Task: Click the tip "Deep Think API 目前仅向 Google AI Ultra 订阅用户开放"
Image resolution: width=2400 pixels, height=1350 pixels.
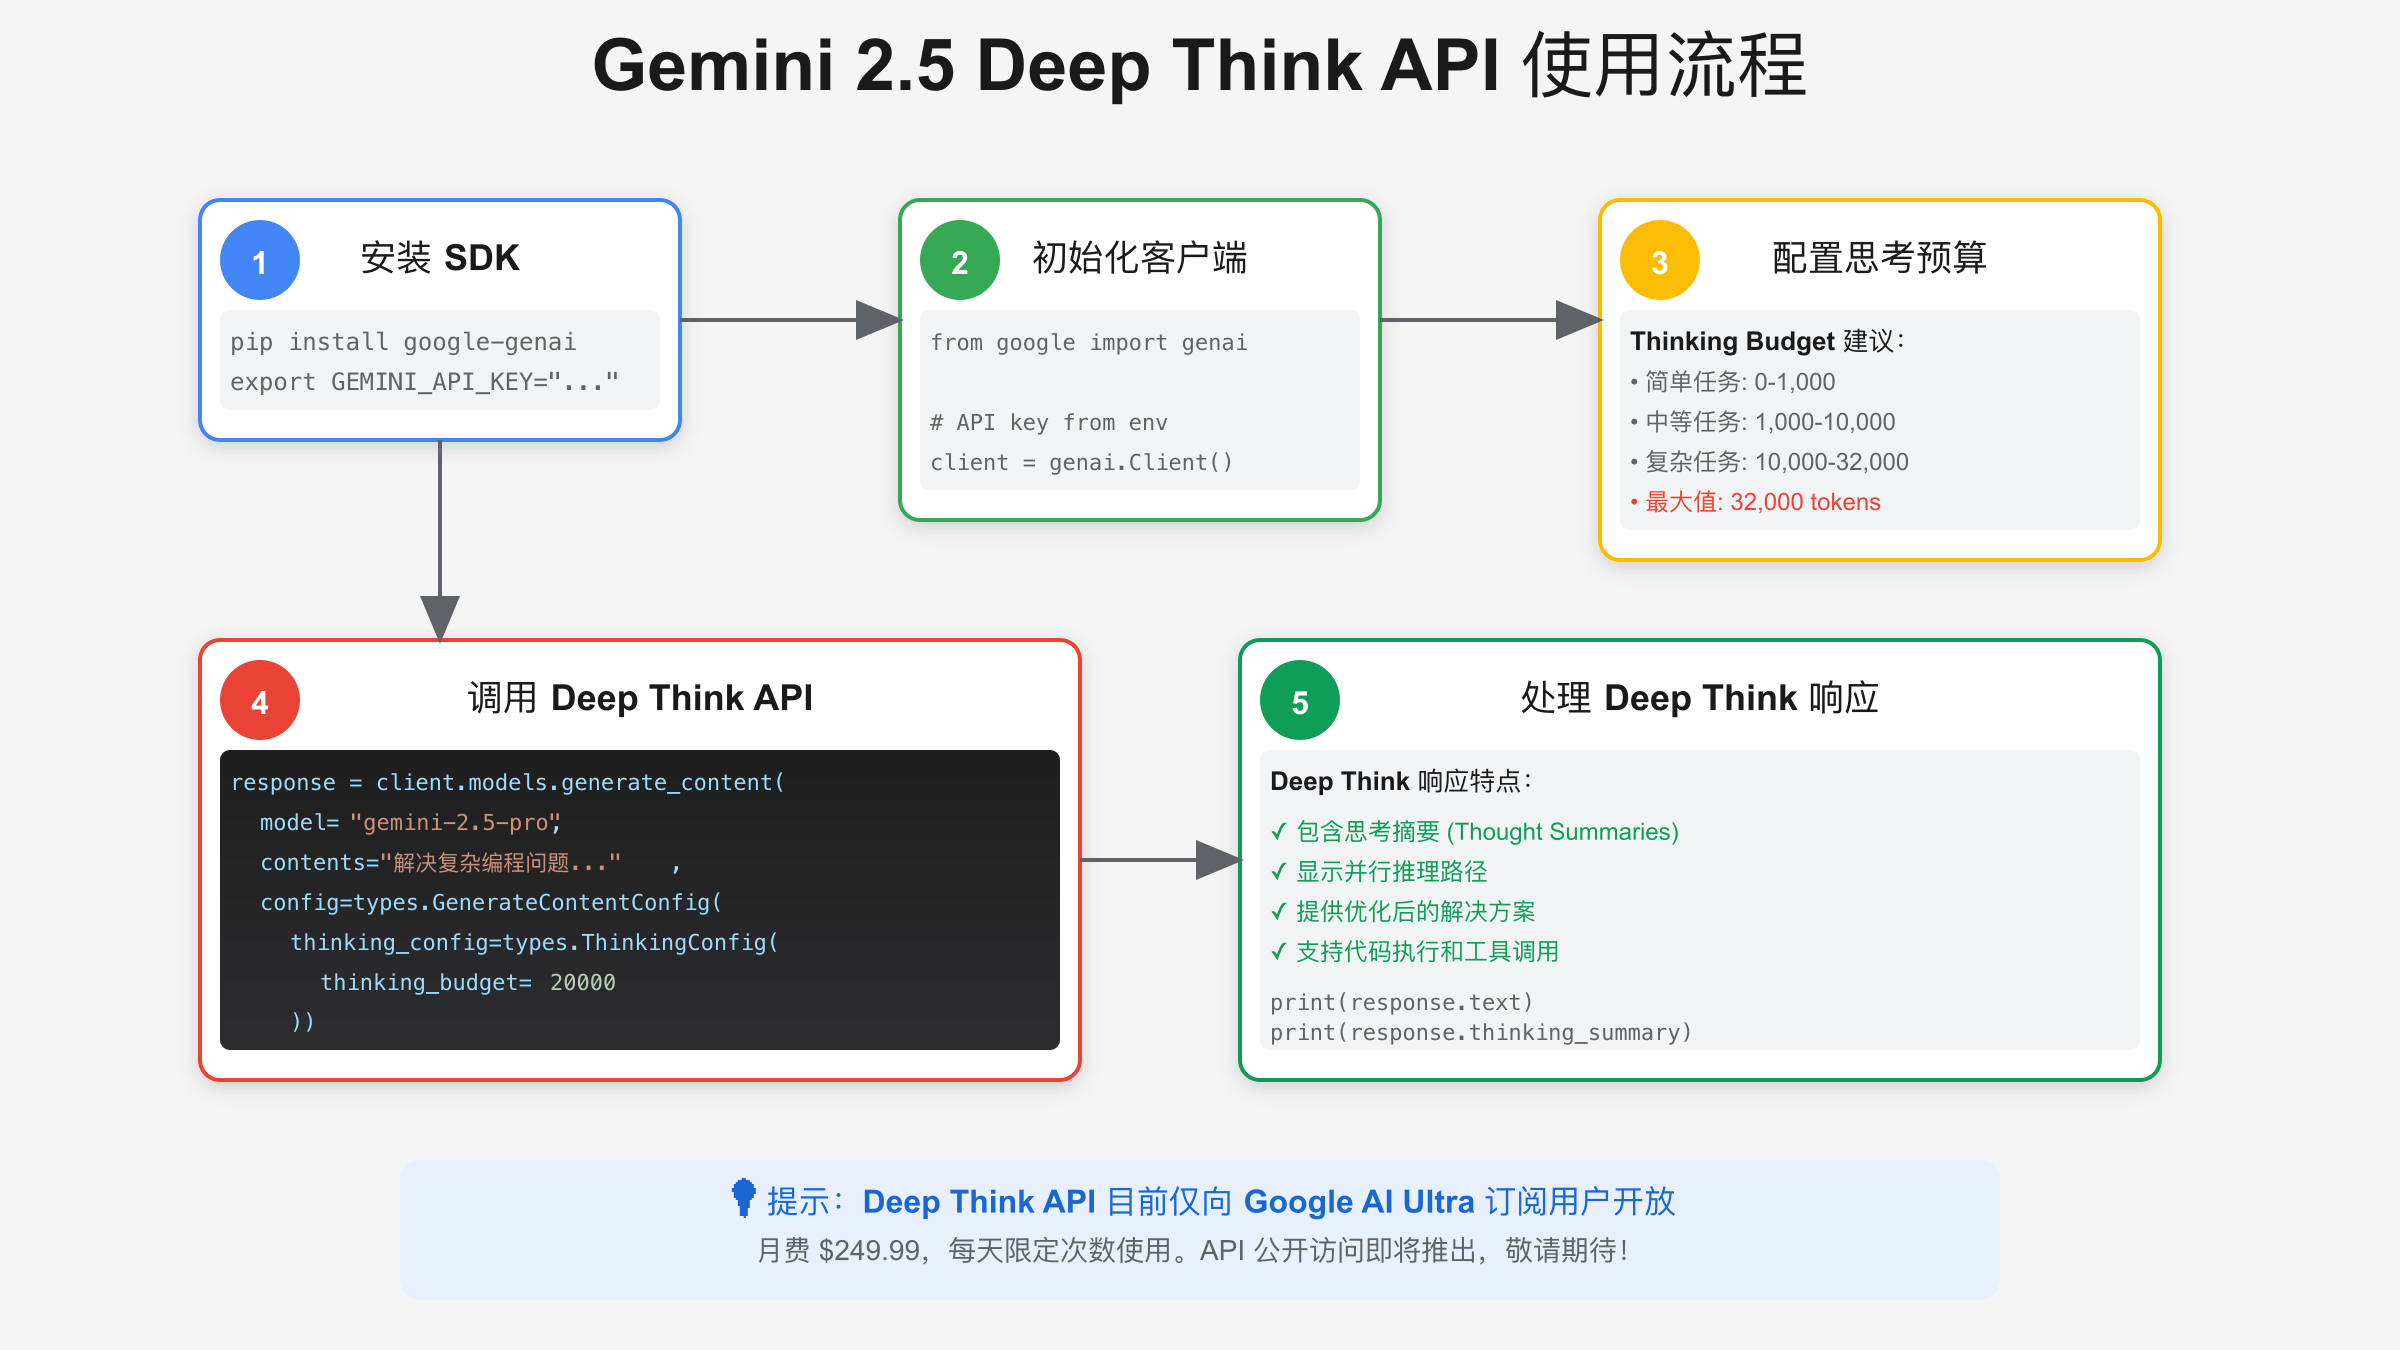Action: coord(1269,1202)
